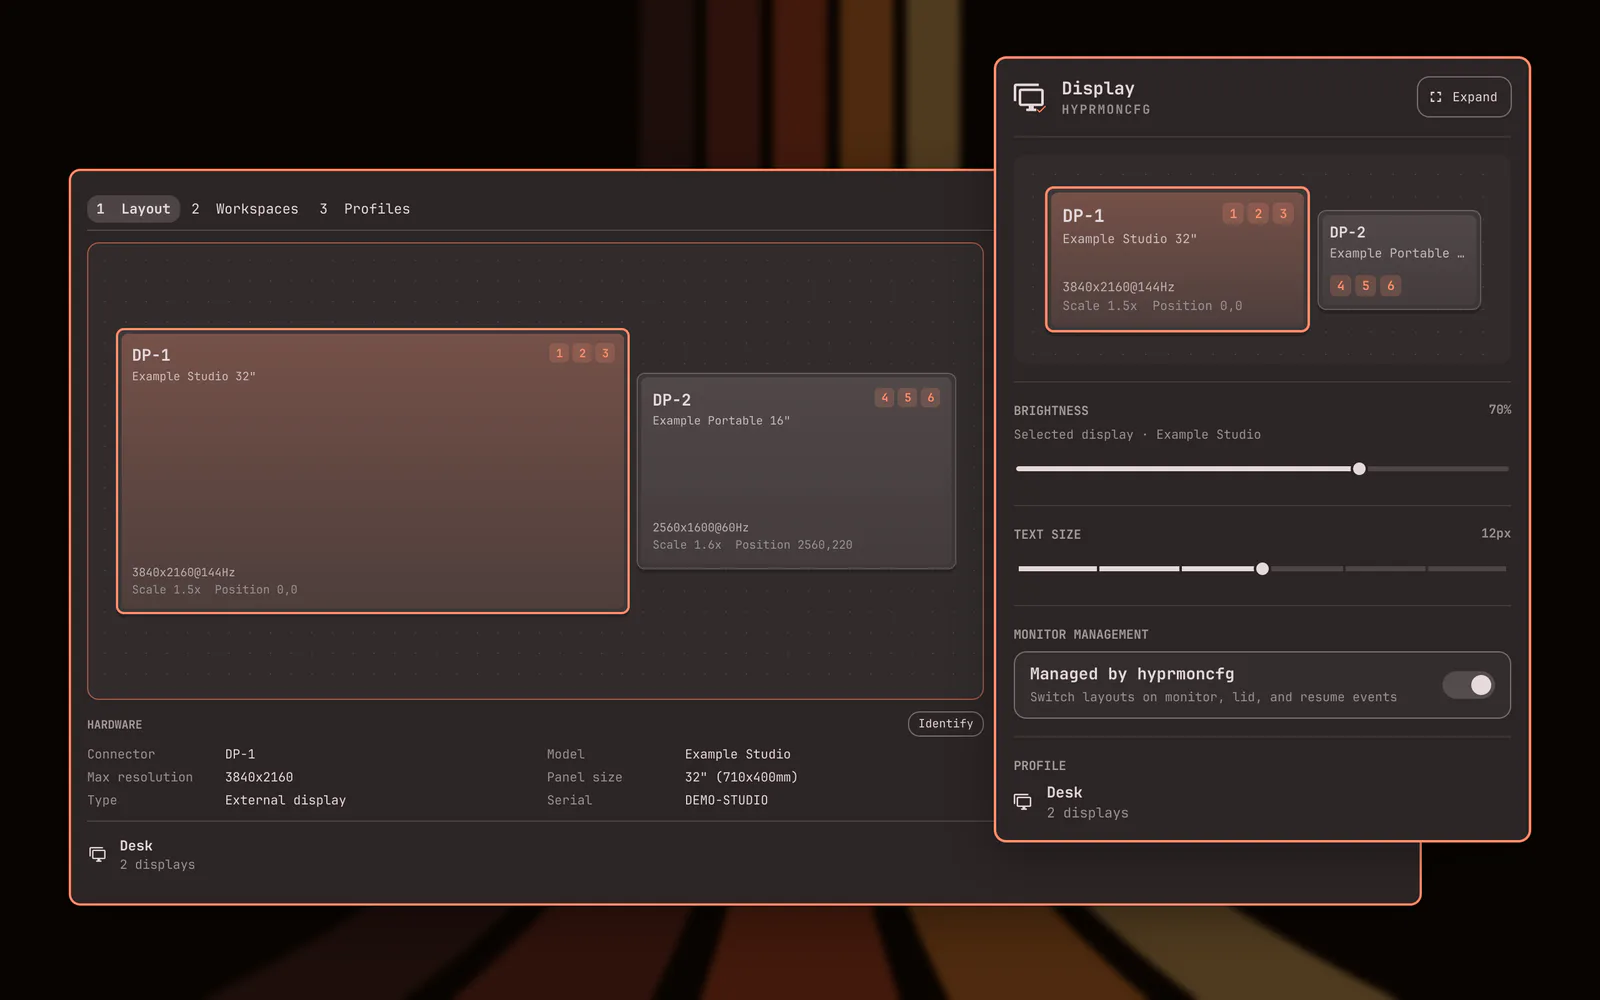Switch to the Layout tab
The image size is (1600, 1000).
coord(134,209)
